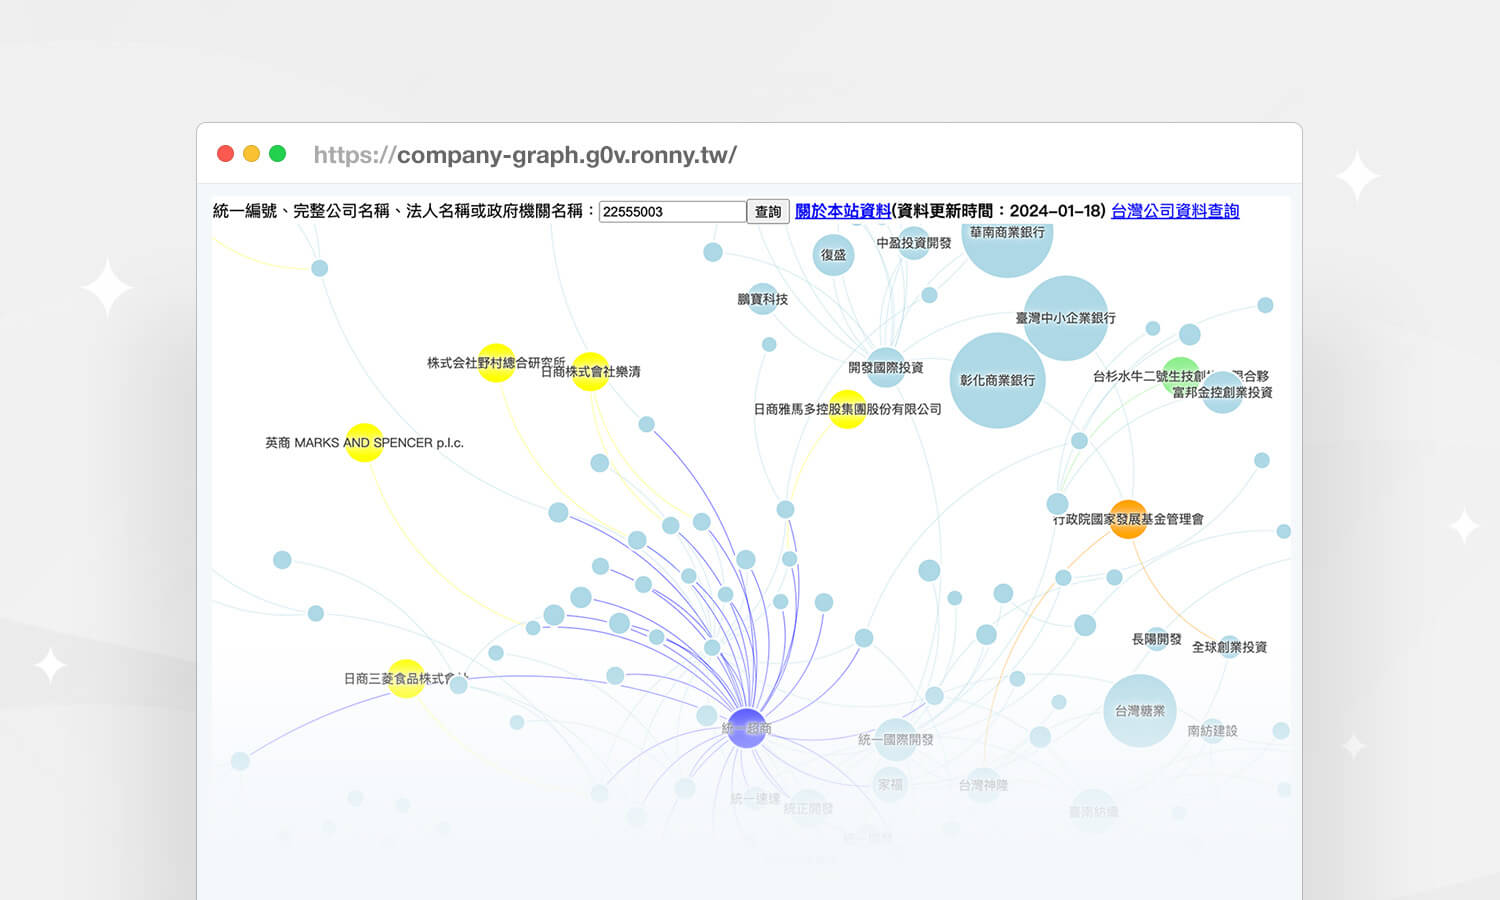The width and height of the screenshot is (1500, 900).
Task: Select the yellow 日商三菱食品 node
Action: pos(405,679)
